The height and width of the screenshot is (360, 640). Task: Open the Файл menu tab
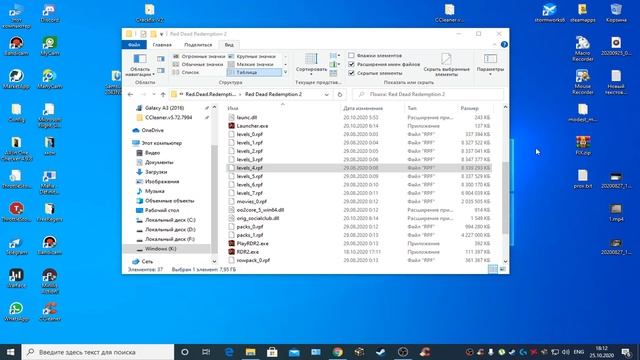pos(134,45)
